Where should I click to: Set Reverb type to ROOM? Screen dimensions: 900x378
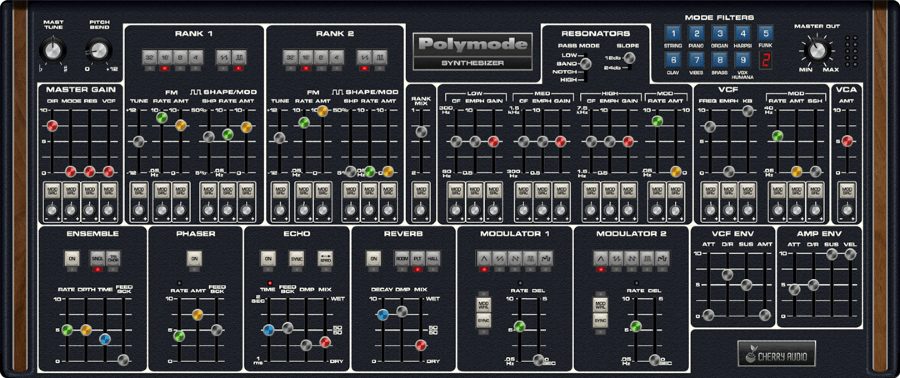coord(402,258)
